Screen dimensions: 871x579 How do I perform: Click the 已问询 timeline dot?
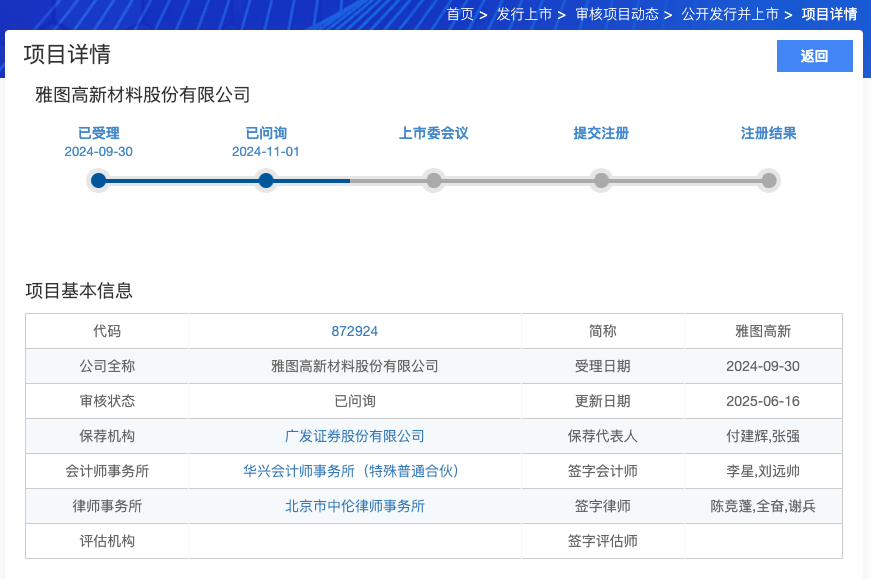(x=266, y=181)
